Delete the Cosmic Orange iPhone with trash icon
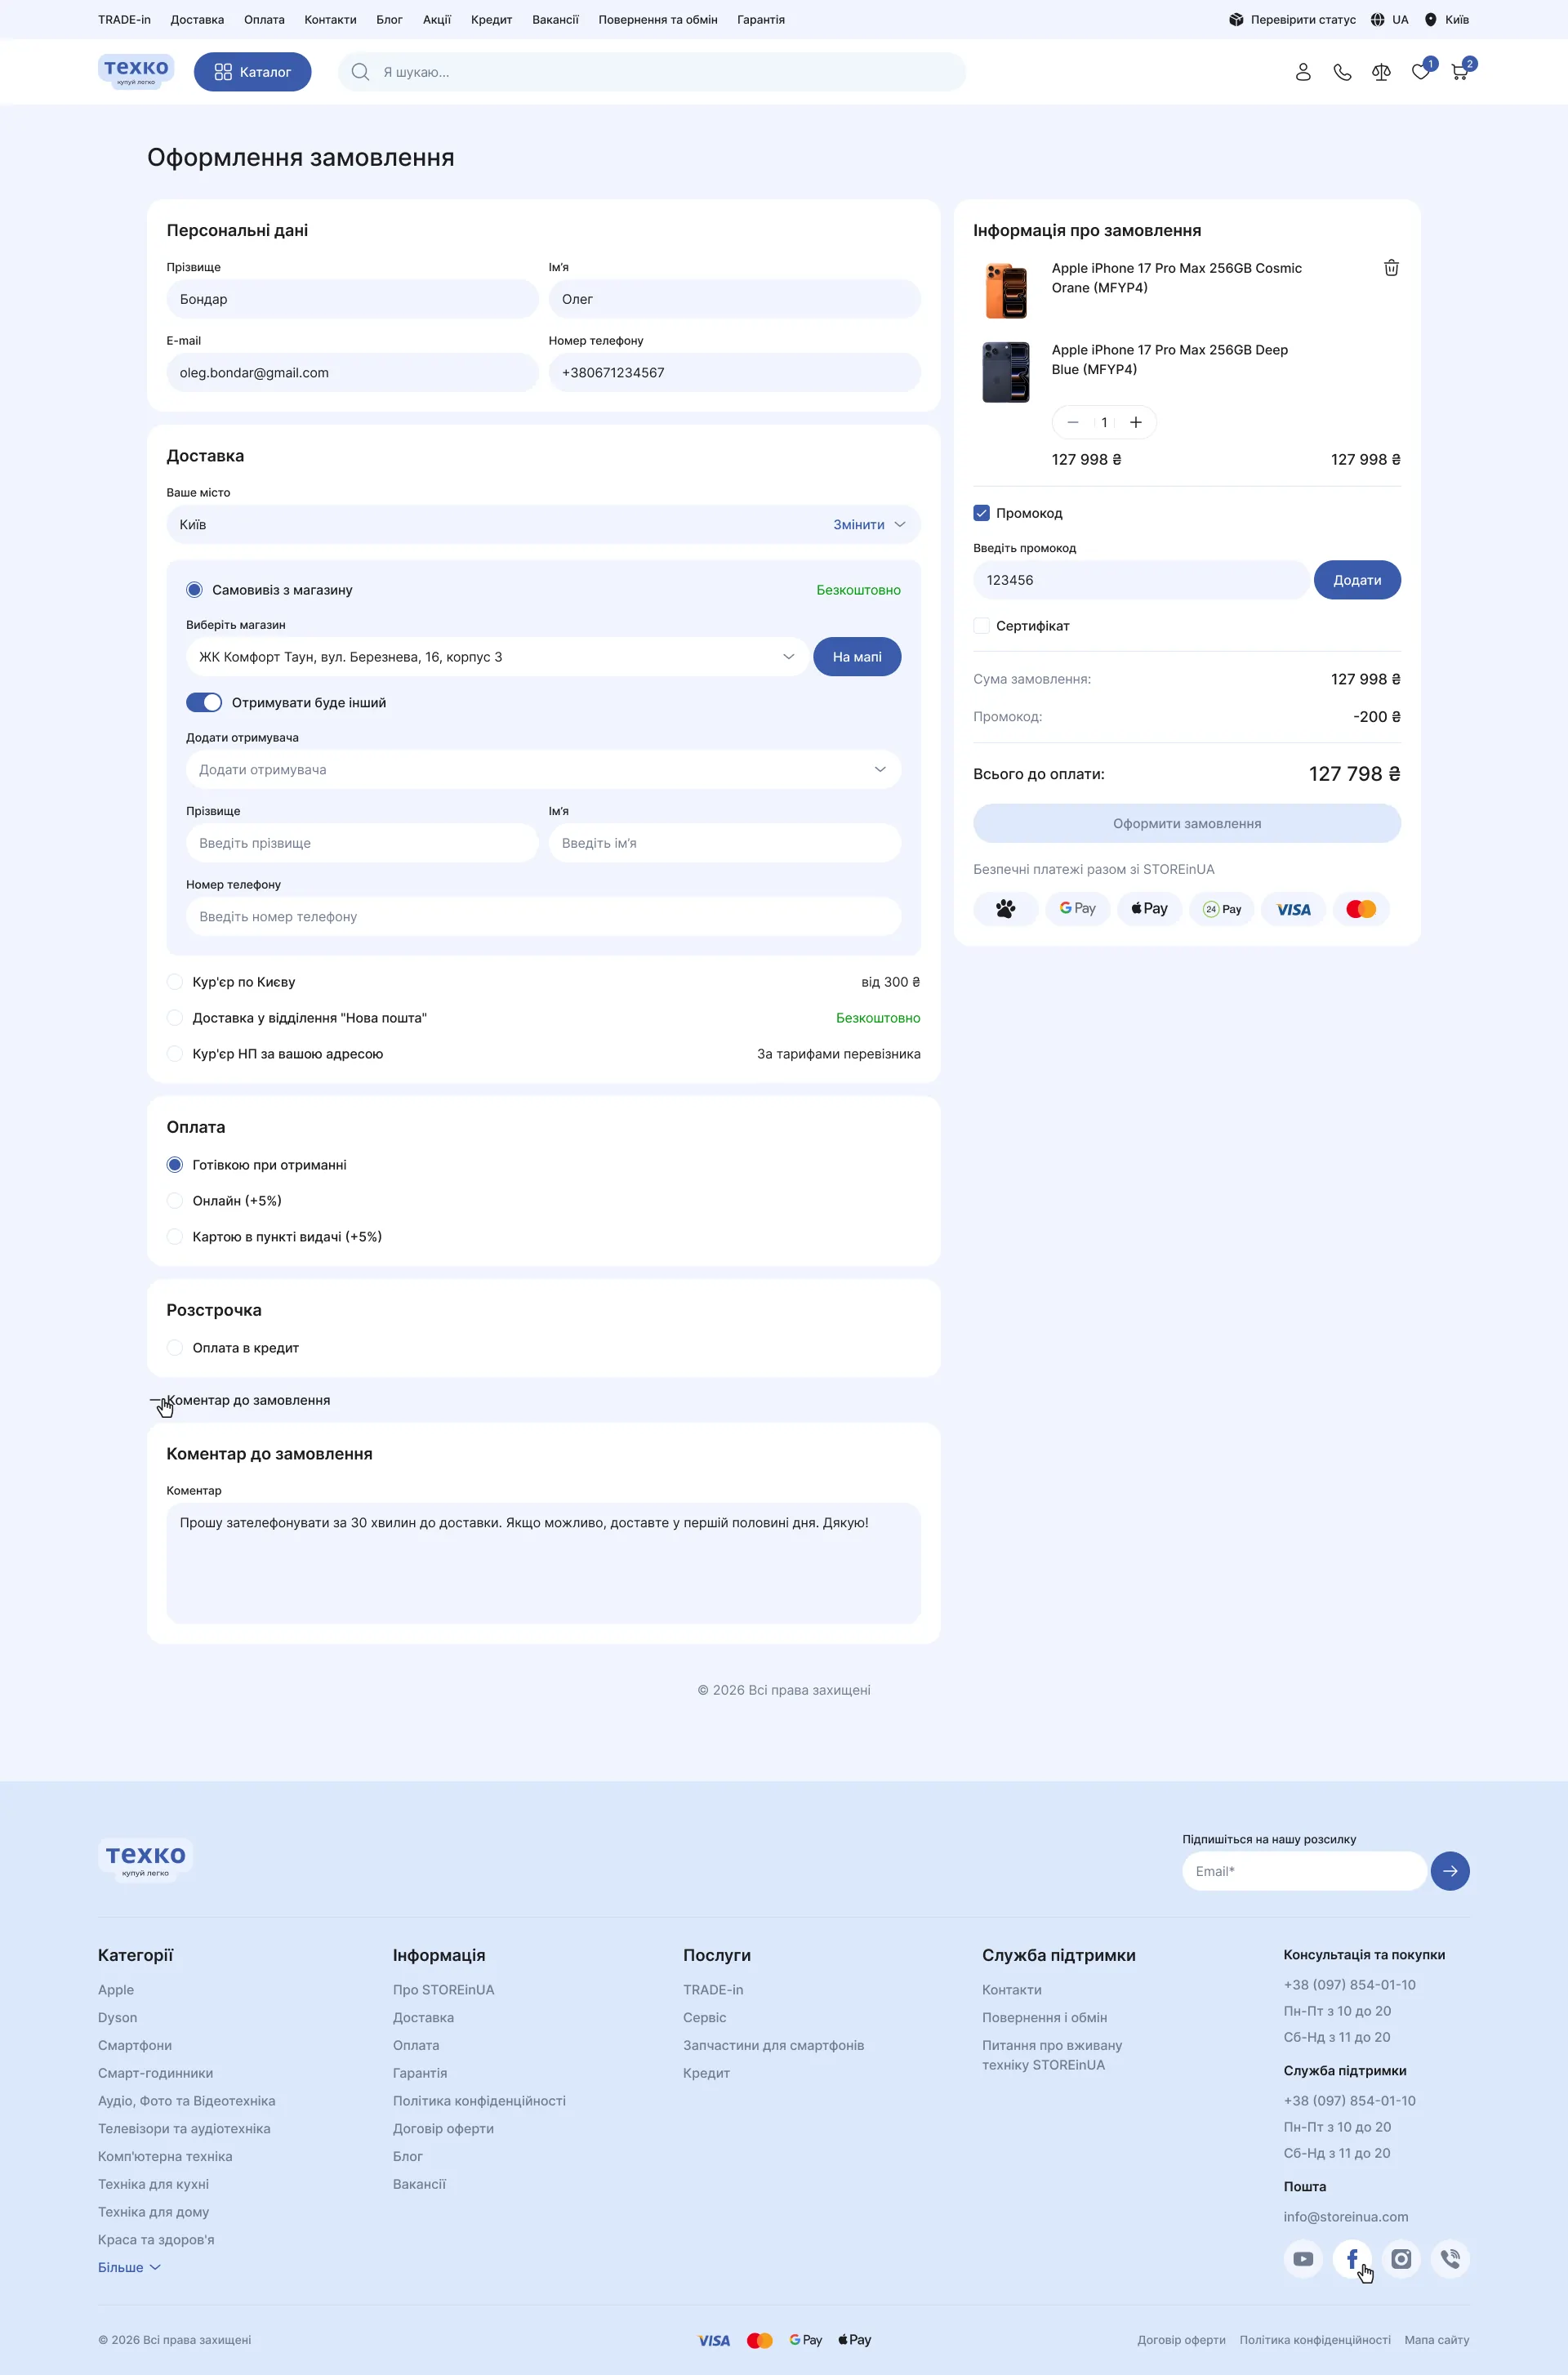The image size is (1568, 2375). pos(1391,268)
